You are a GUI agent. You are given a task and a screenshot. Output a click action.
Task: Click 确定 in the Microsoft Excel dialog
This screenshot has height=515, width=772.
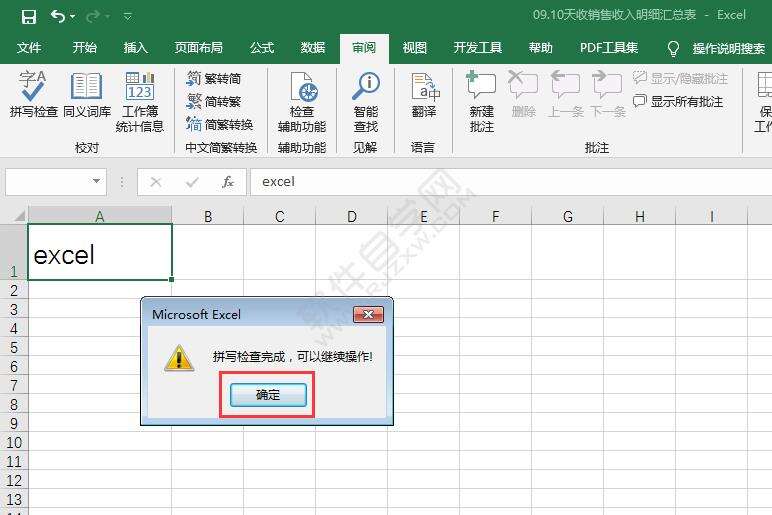268,395
